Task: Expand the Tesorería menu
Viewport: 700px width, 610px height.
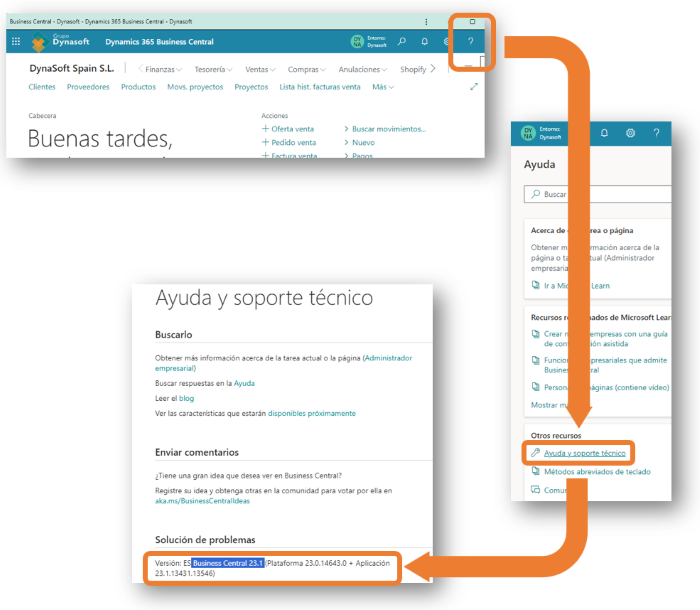Action: pyautogui.click(x=213, y=69)
